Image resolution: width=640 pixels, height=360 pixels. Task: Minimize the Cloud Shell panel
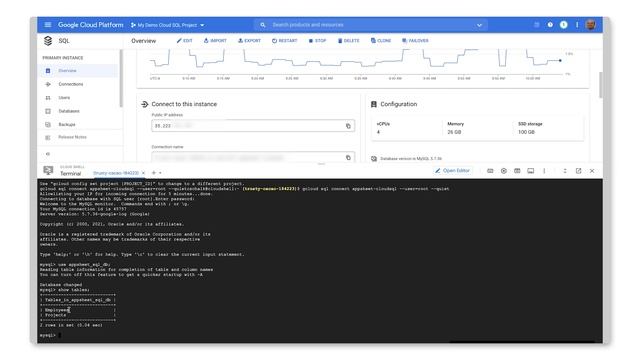[565, 171]
